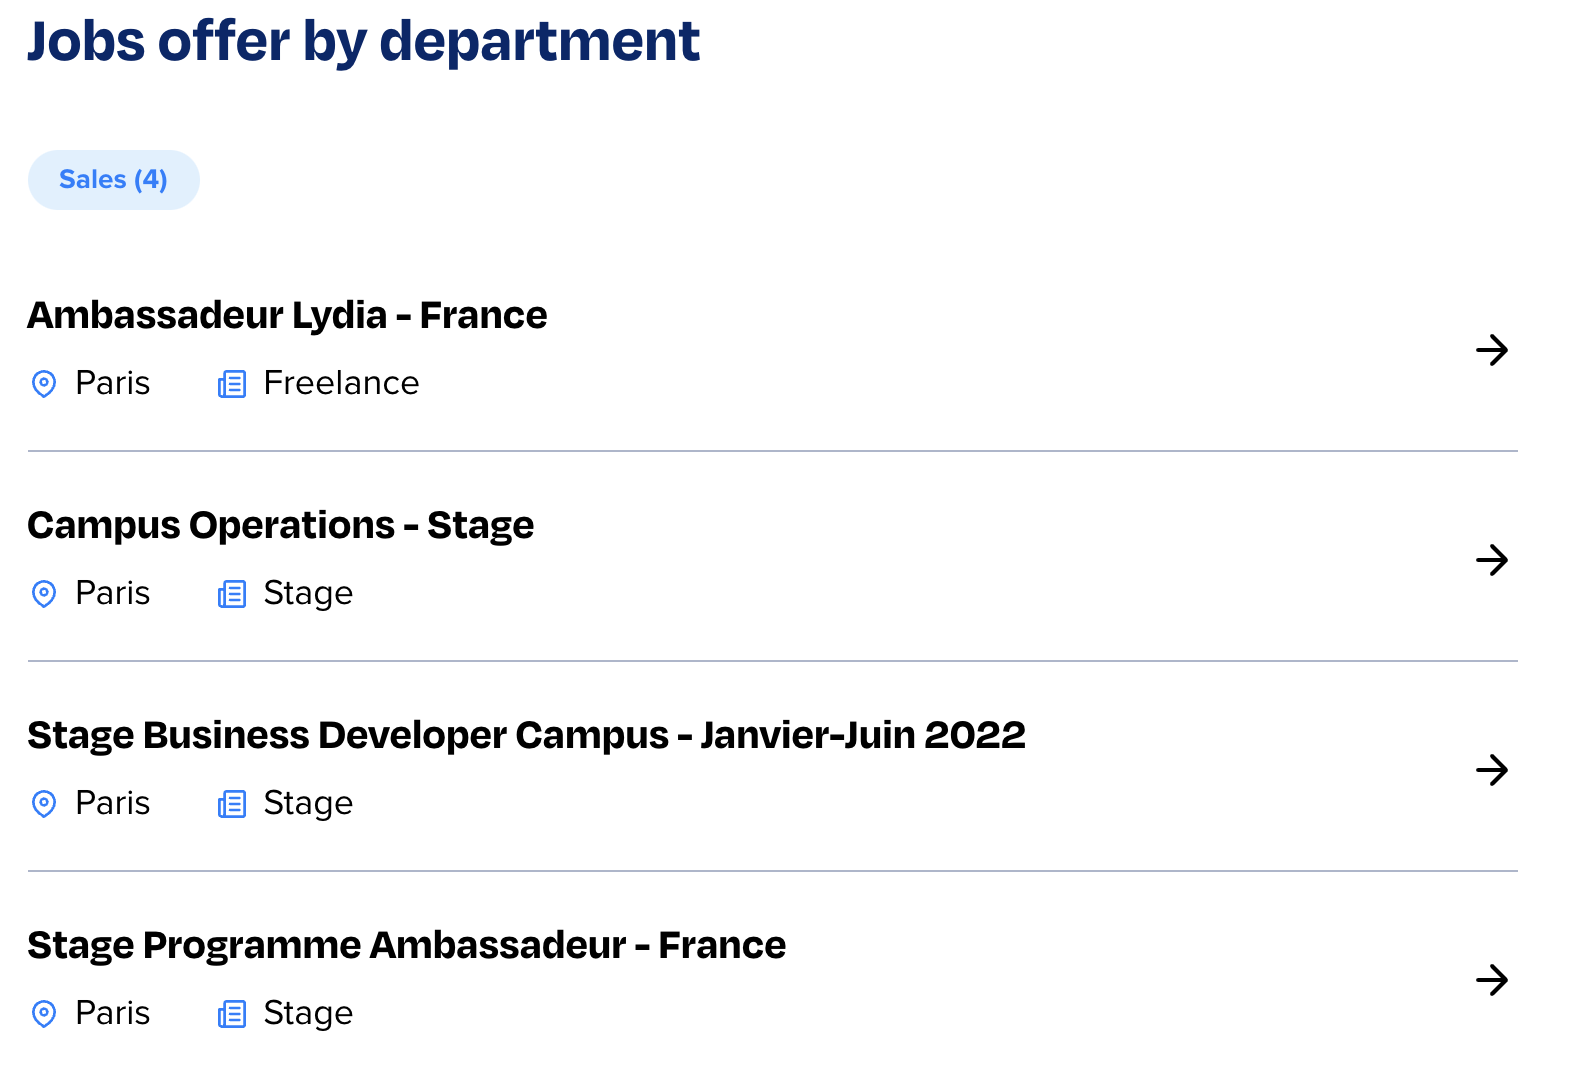
Task: Open the Campus Operations - Stage job
Action: click(280, 525)
